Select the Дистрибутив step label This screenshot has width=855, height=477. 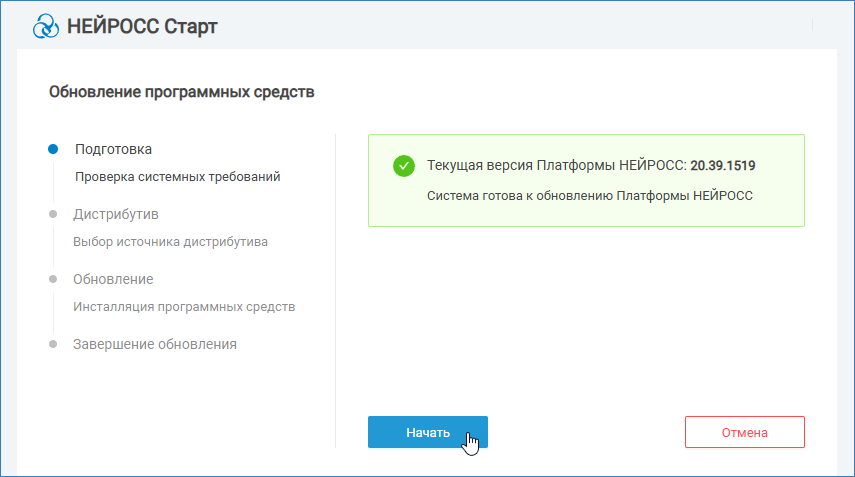pyautogui.click(x=116, y=214)
